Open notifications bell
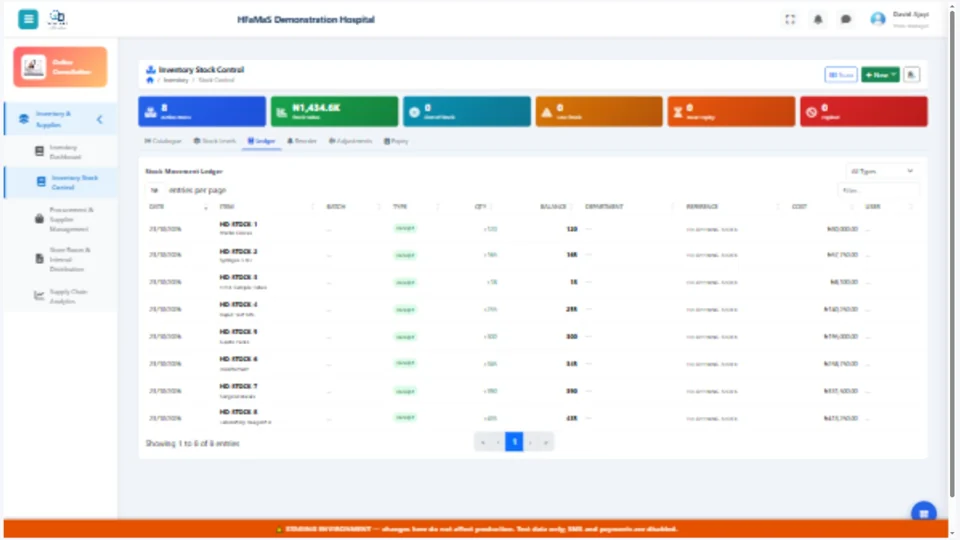Viewport: 960px width, 540px height. [818, 20]
